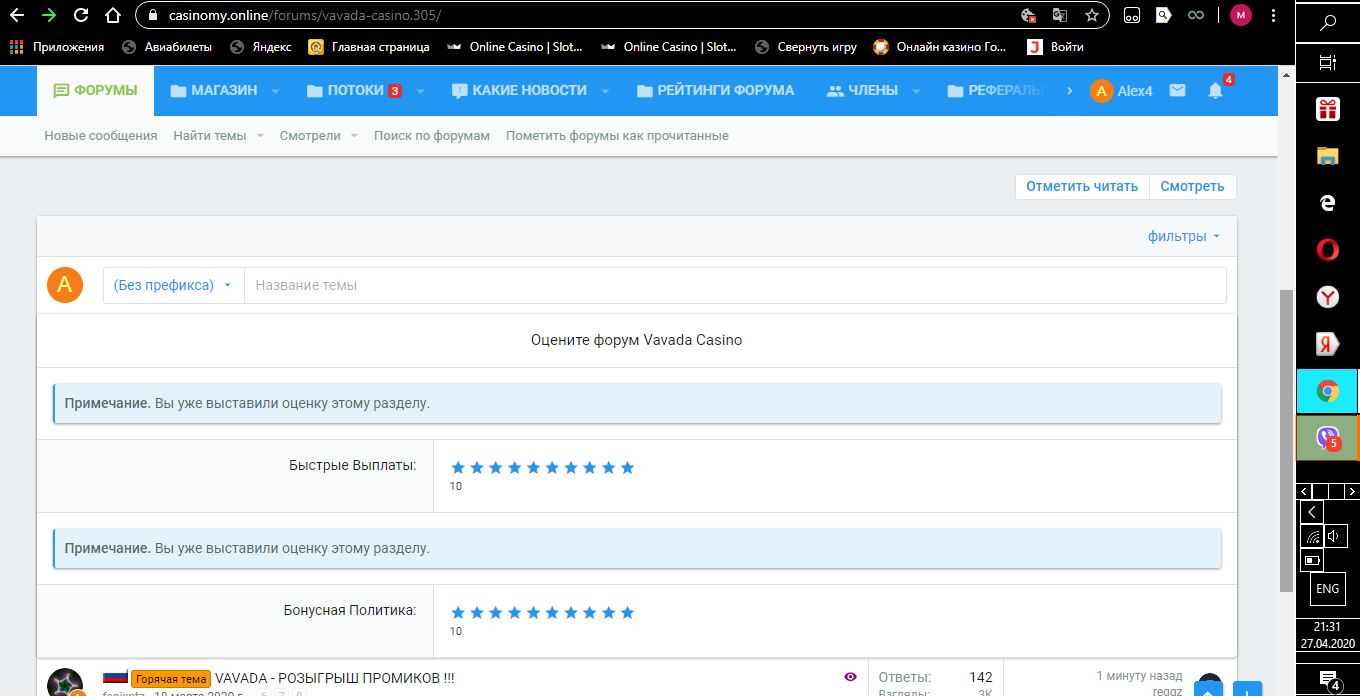Viewport: 1360px width, 696px height.
Task: Open the Войти bookmark
Action: tap(1056, 46)
